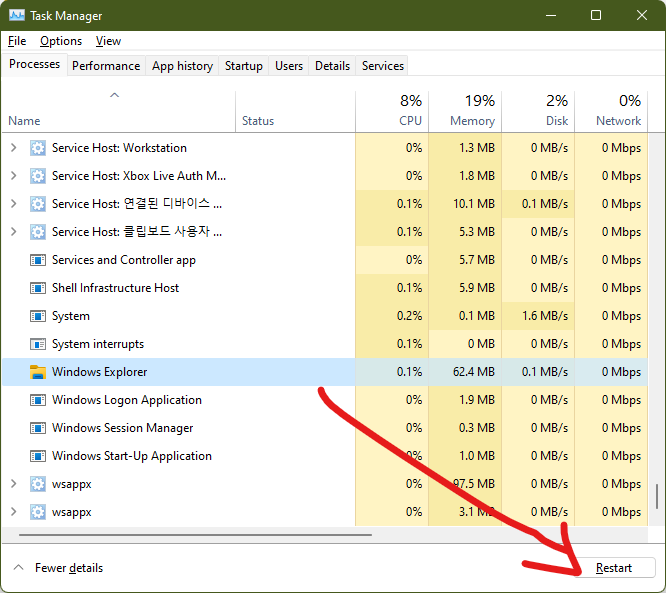Go to the Services tab
Image resolution: width=666 pixels, height=593 pixels.
coord(383,66)
